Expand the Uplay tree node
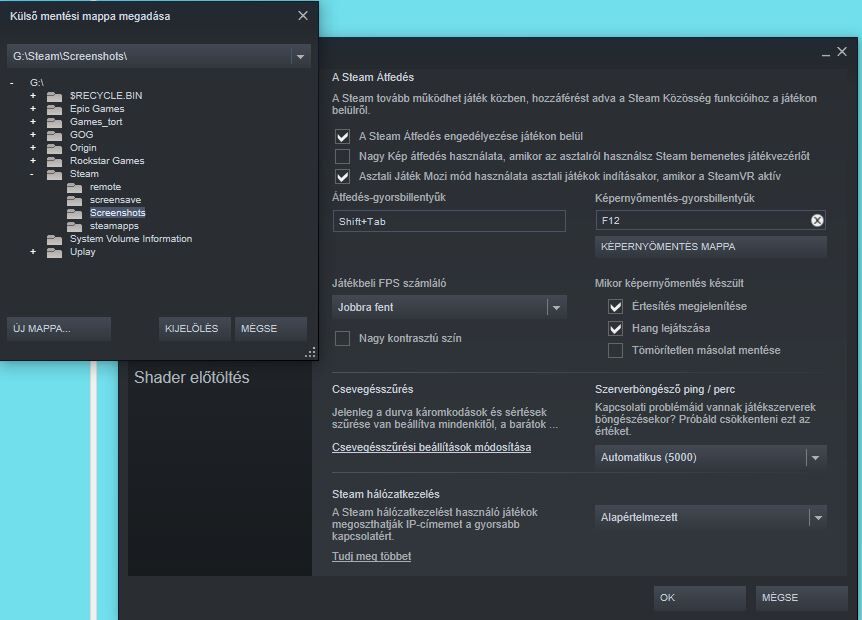The image size is (862, 620). pyautogui.click(x=33, y=252)
